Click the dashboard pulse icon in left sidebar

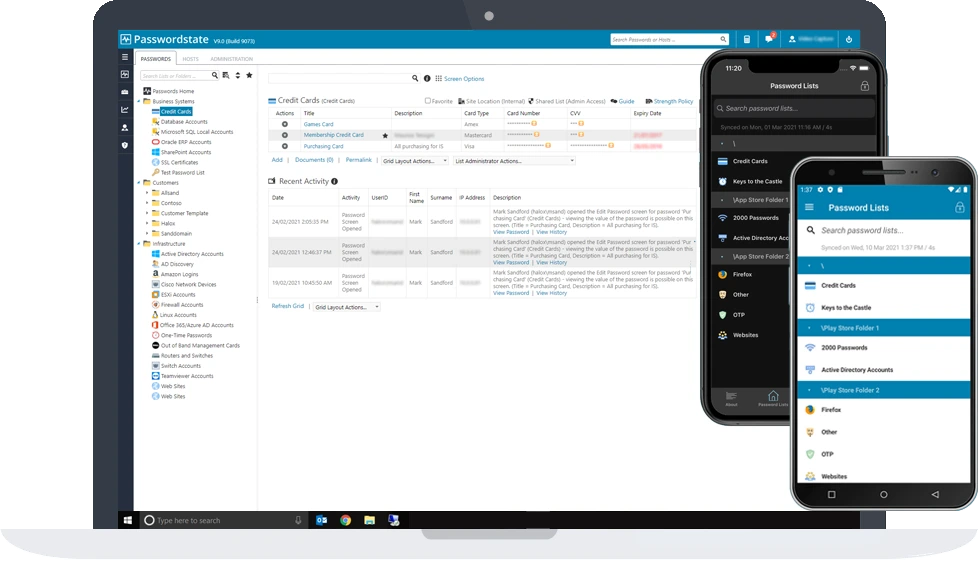tap(125, 74)
